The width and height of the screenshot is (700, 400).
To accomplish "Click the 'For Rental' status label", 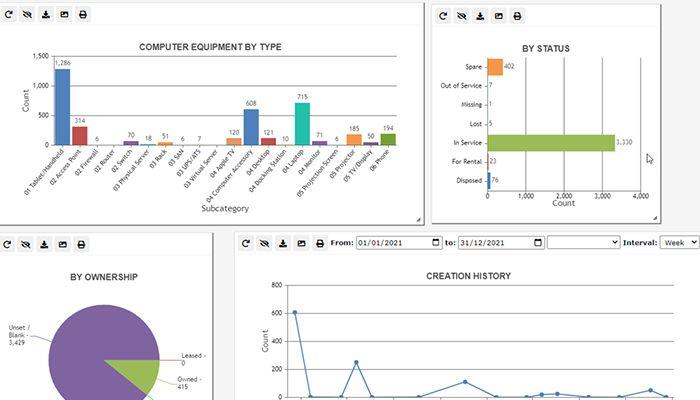I will coord(467,161).
